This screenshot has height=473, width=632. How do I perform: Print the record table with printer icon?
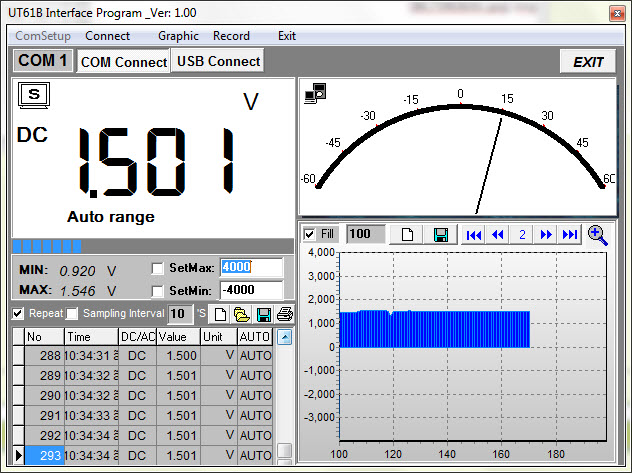[285, 314]
